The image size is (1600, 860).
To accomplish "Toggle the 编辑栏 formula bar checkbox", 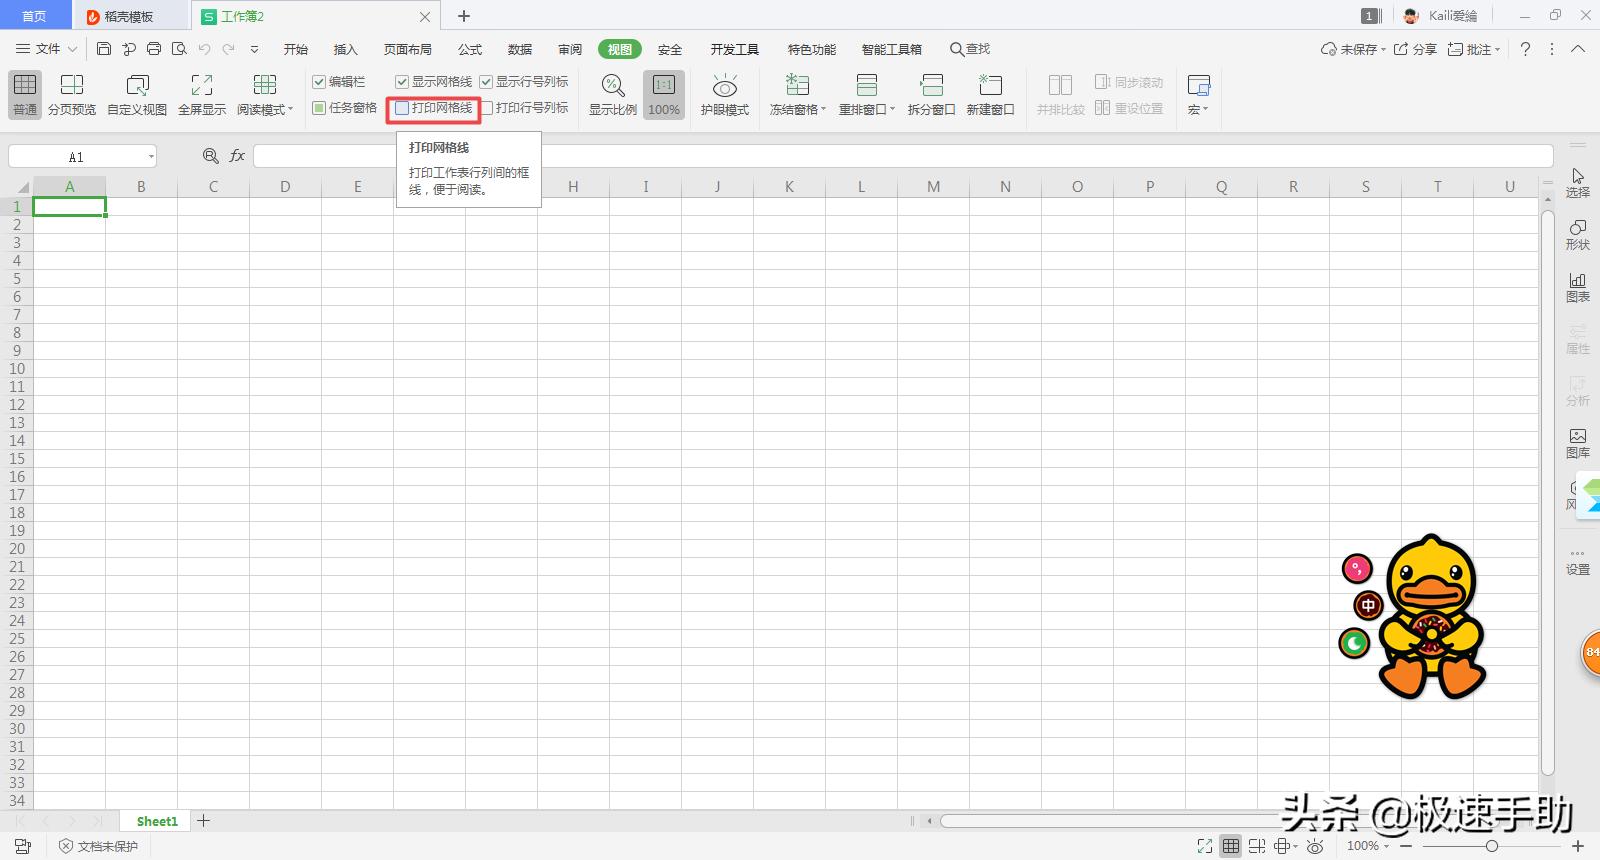I will pos(319,82).
